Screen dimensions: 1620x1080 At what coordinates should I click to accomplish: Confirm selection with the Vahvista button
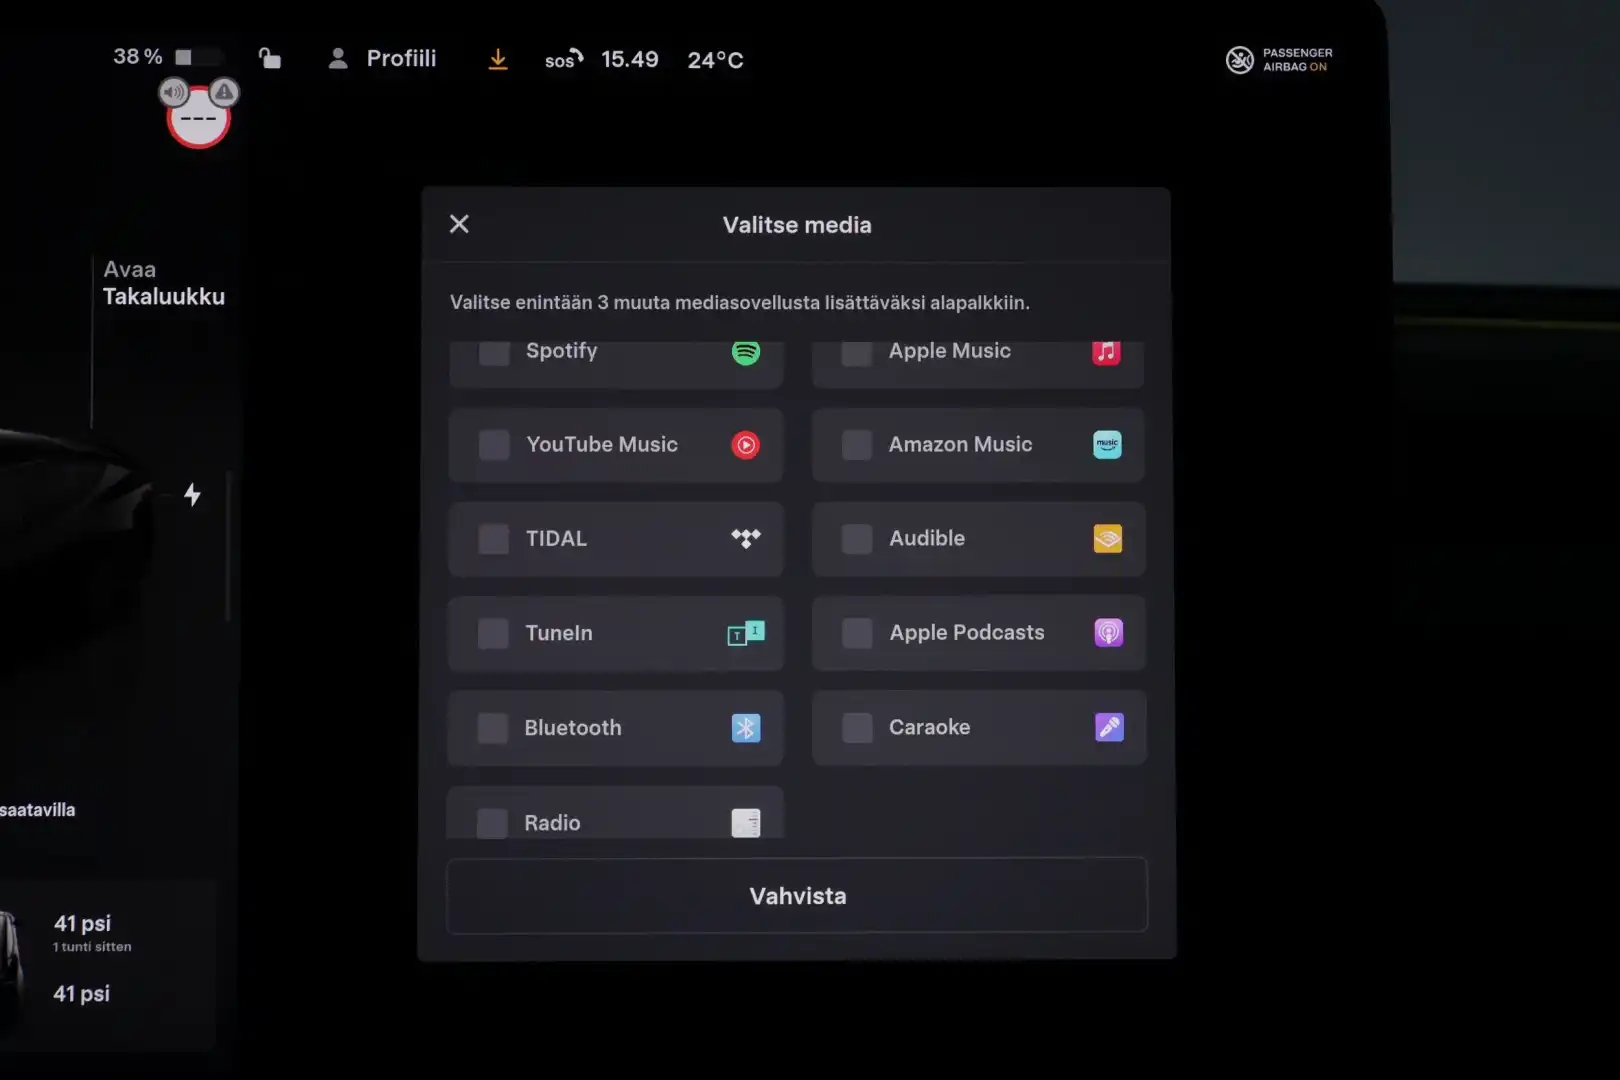coord(797,895)
